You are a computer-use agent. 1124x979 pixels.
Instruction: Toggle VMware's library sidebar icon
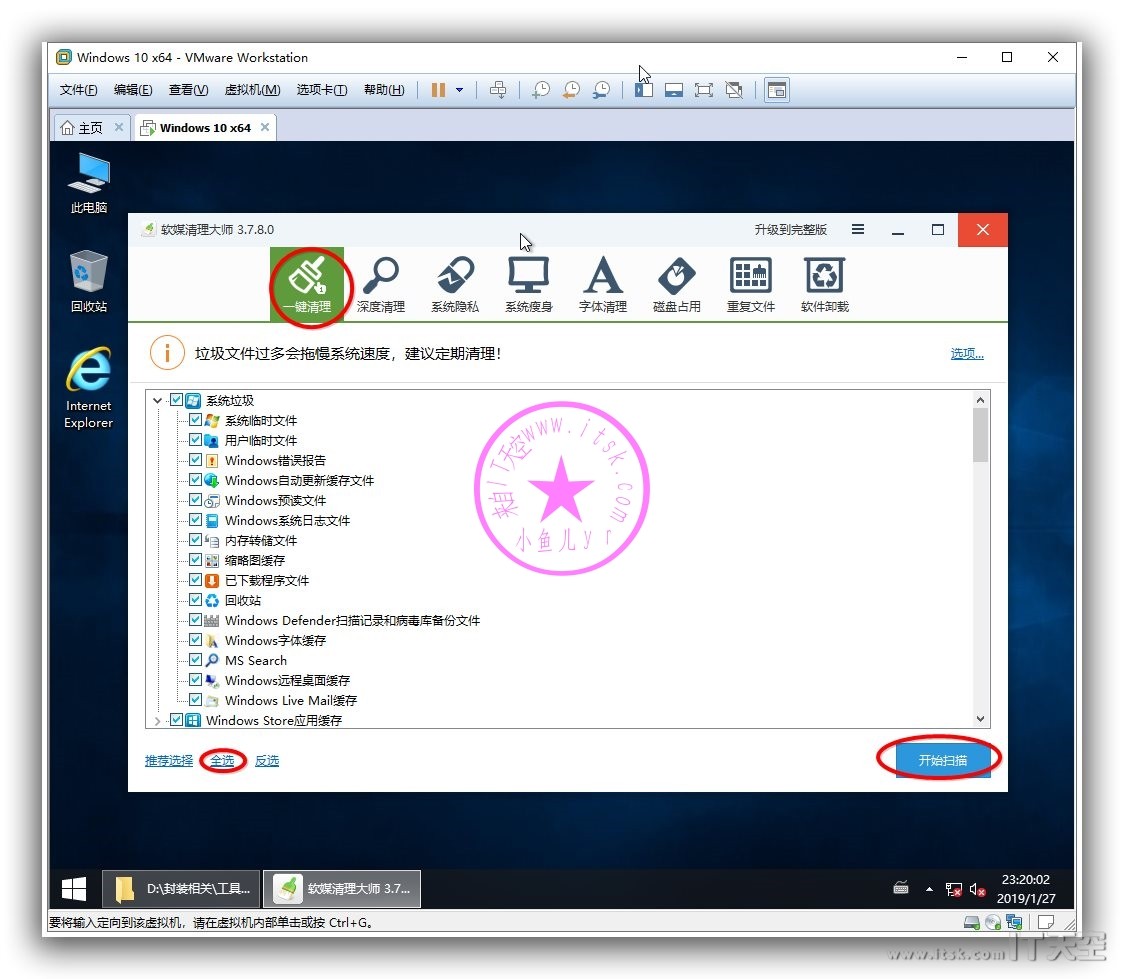tap(644, 90)
